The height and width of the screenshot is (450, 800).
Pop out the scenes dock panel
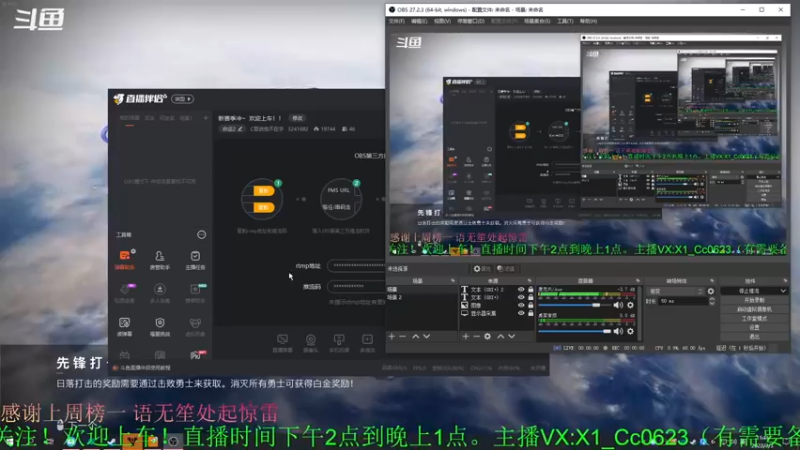(453, 281)
